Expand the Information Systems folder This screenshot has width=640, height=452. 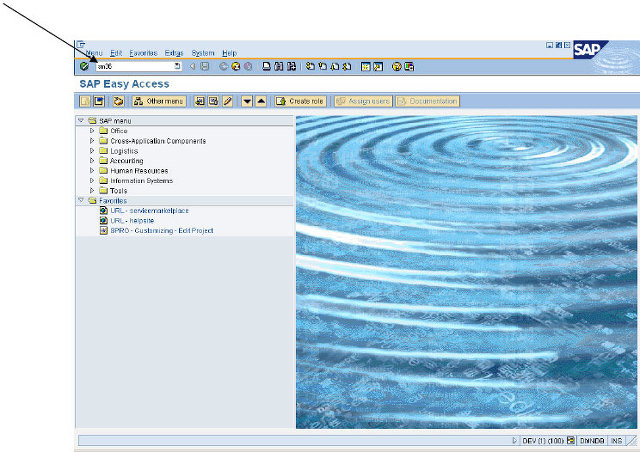click(x=92, y=180)
